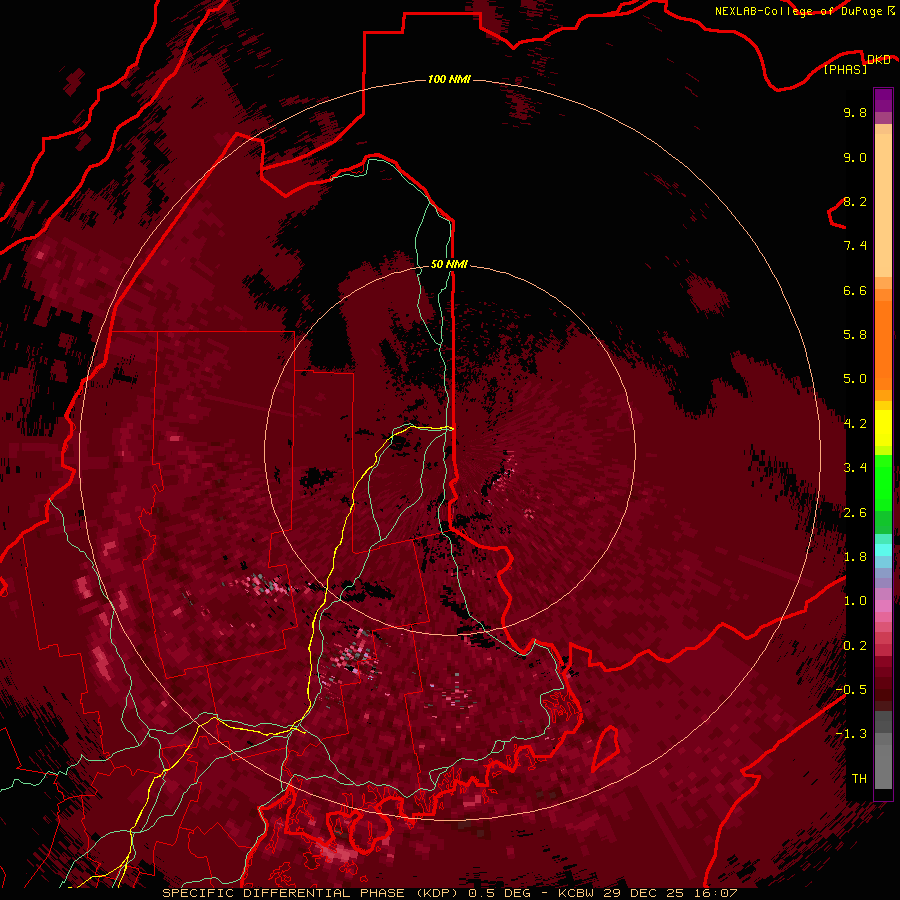900x900 pixels.
Task: Click the 3.4 legend value
Action: [x=855, y=468]
